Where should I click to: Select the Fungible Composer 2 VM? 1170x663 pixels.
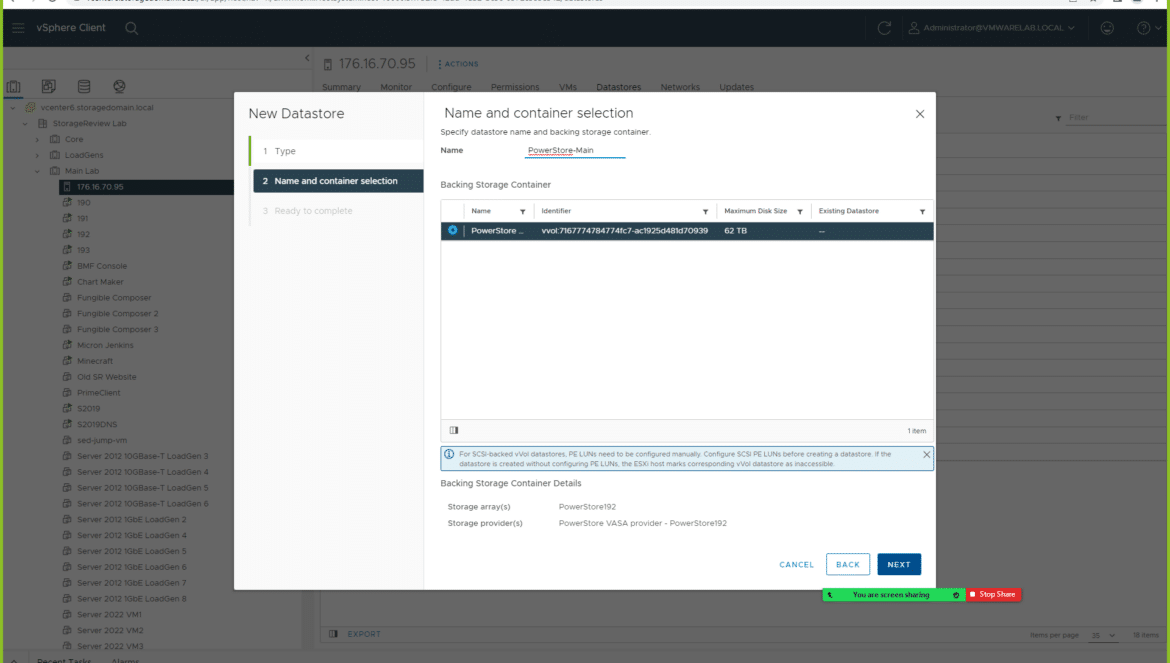(117, 314)
